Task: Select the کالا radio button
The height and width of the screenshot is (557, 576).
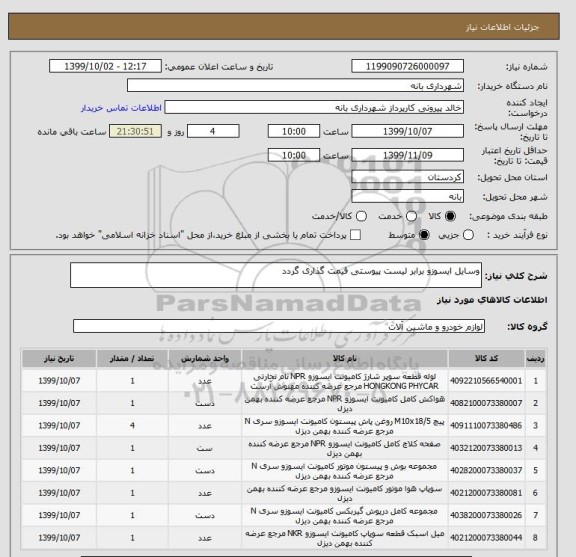Action: click(450, 216)
